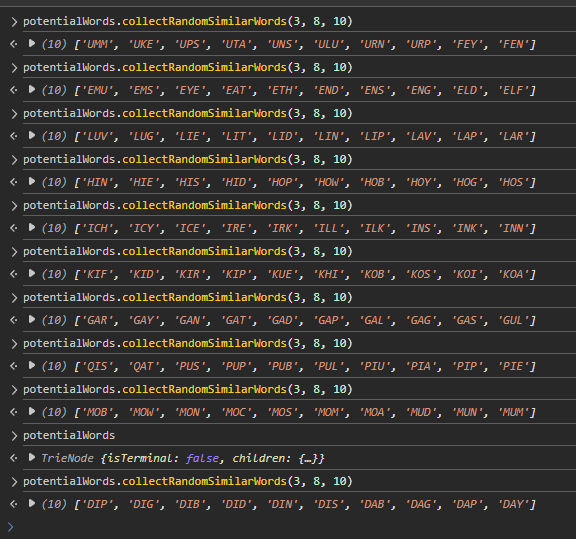
Task: Click the 'GUL' string in seventh result
Action: (513, 320)
